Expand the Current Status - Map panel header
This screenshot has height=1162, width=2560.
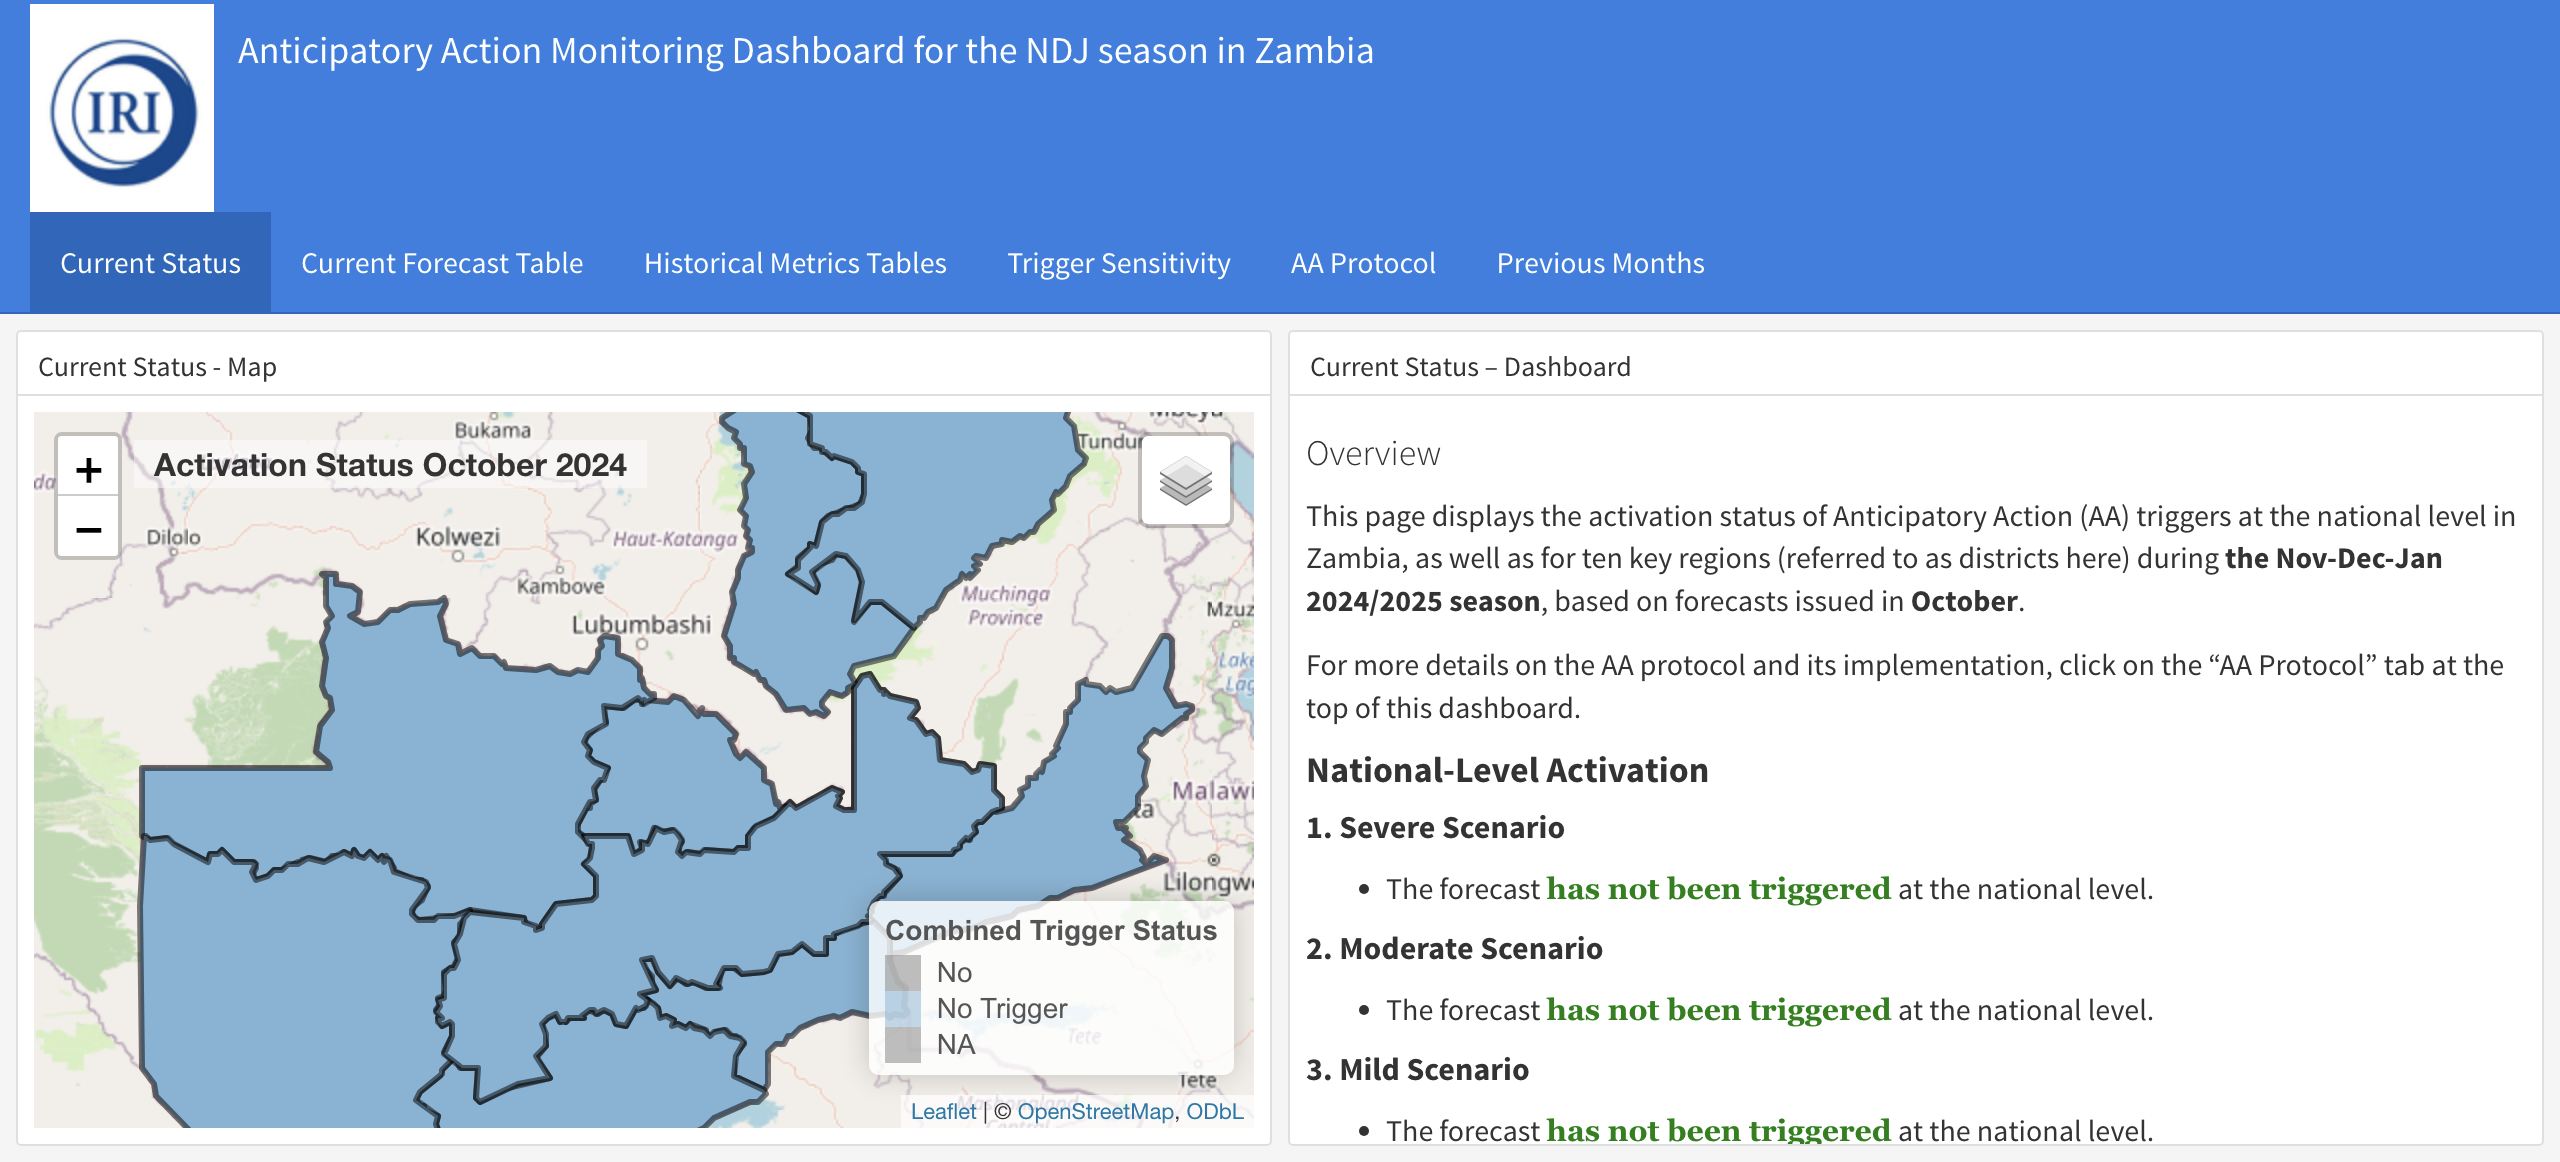pos(157,366)
